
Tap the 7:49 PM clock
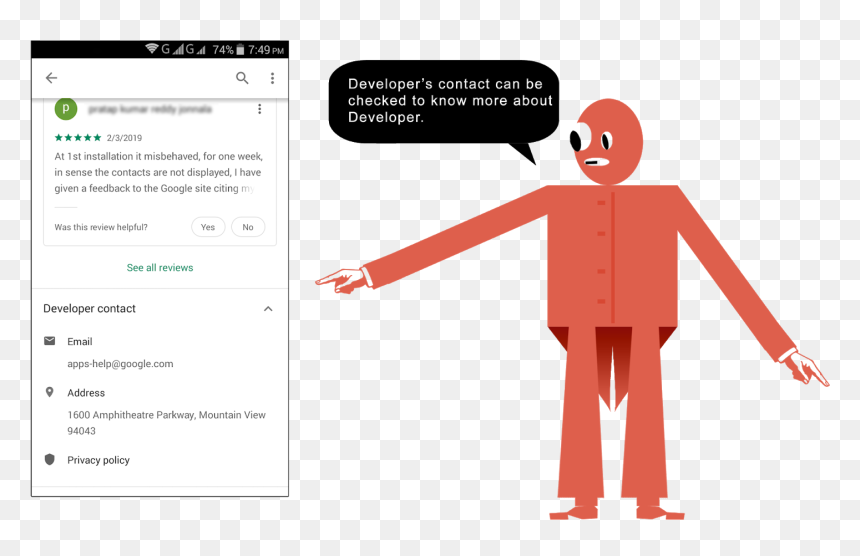pos(265,50)
